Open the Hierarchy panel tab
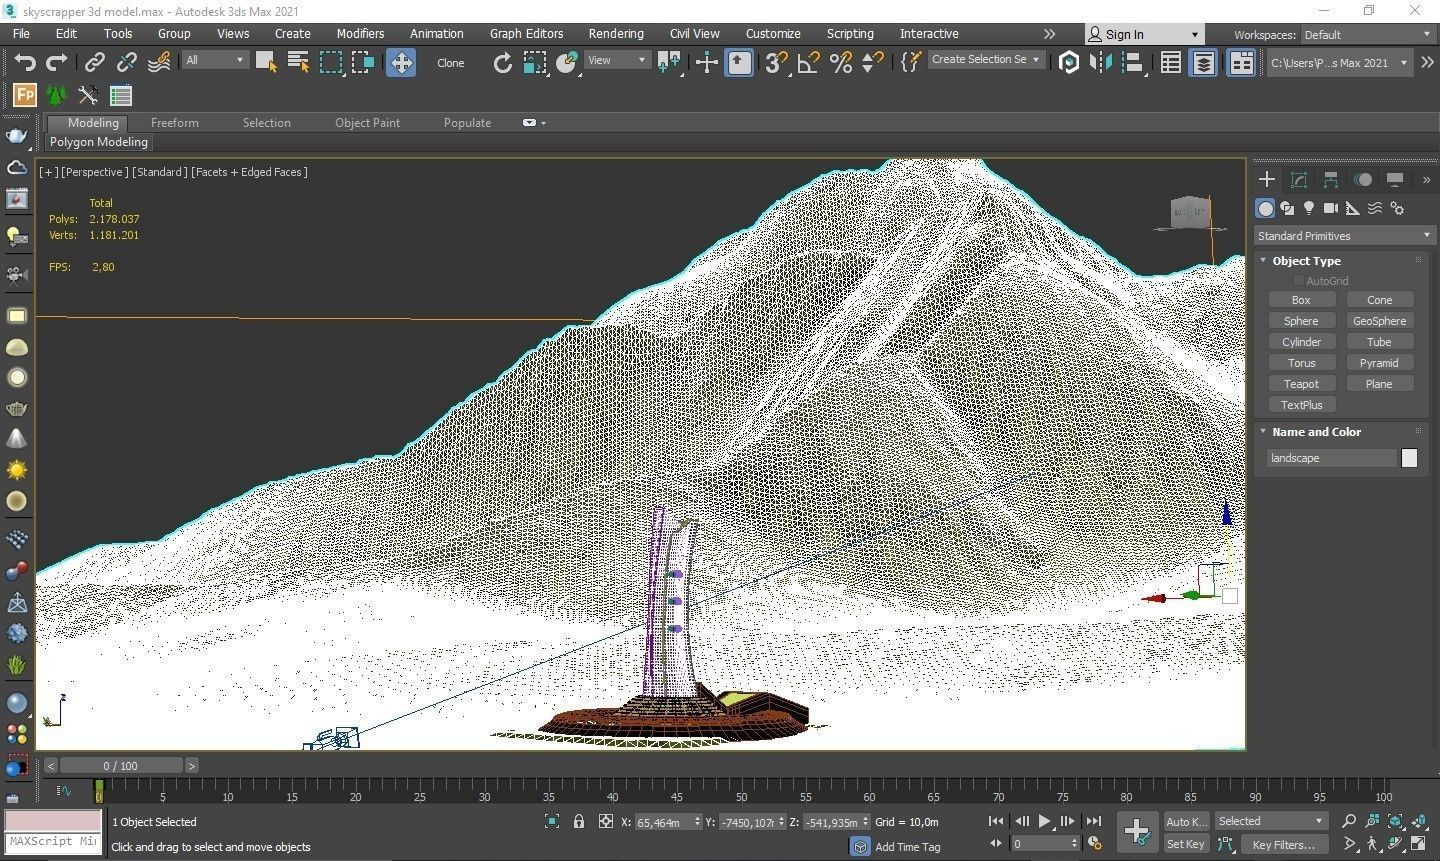 (1331, 180)
